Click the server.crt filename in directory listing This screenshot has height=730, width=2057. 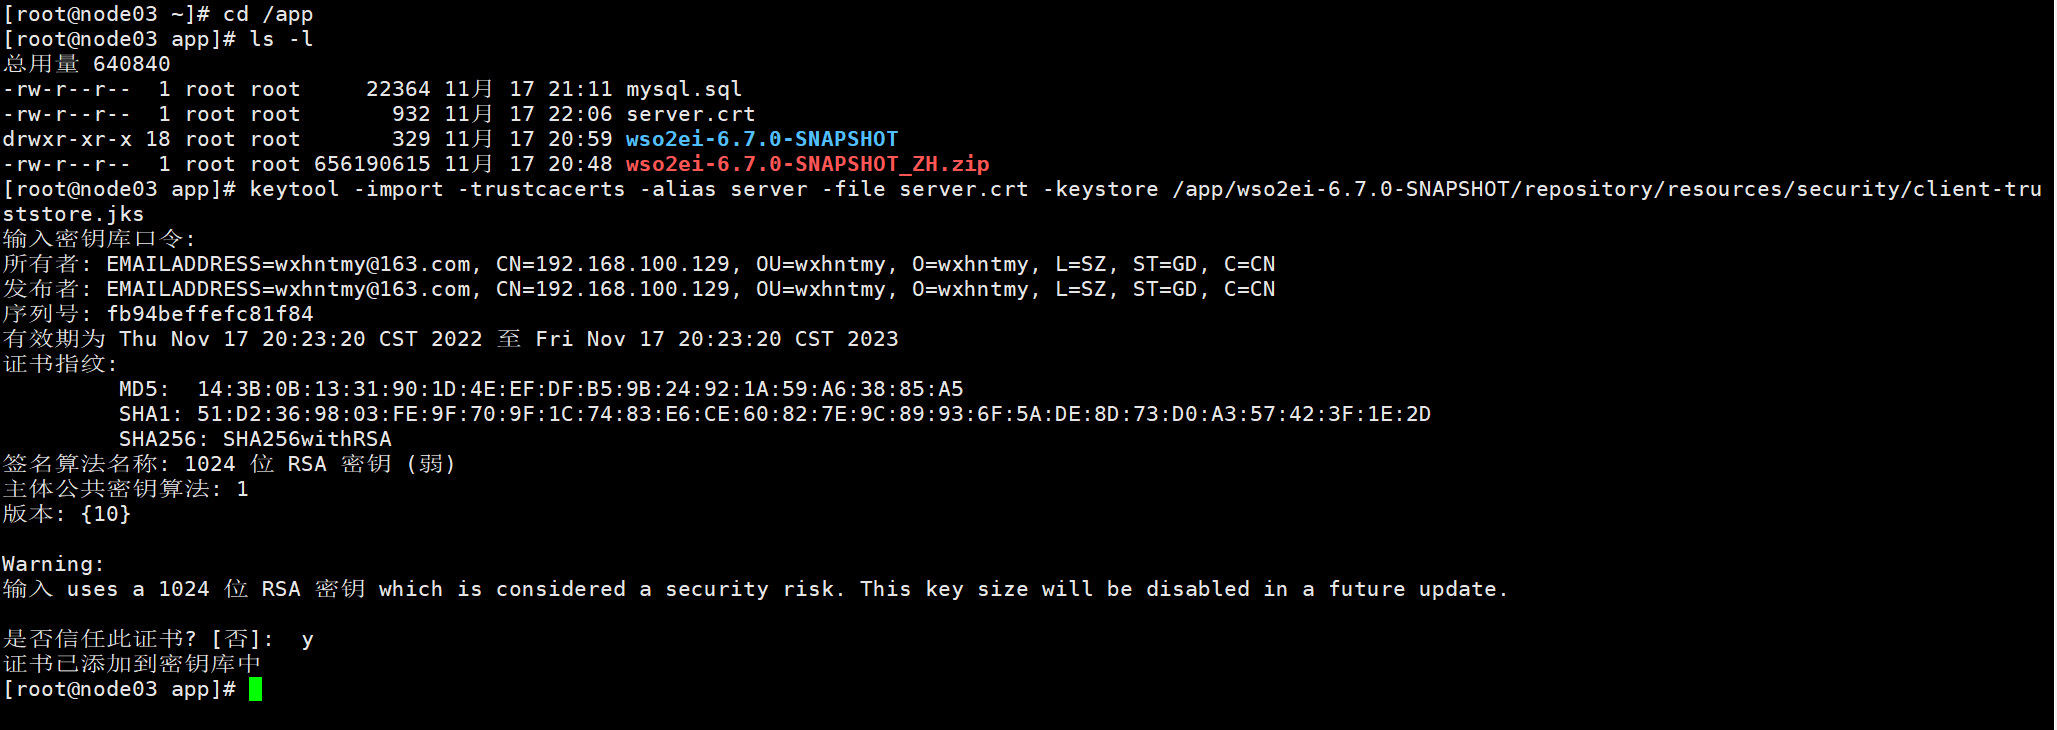[690, 114]
